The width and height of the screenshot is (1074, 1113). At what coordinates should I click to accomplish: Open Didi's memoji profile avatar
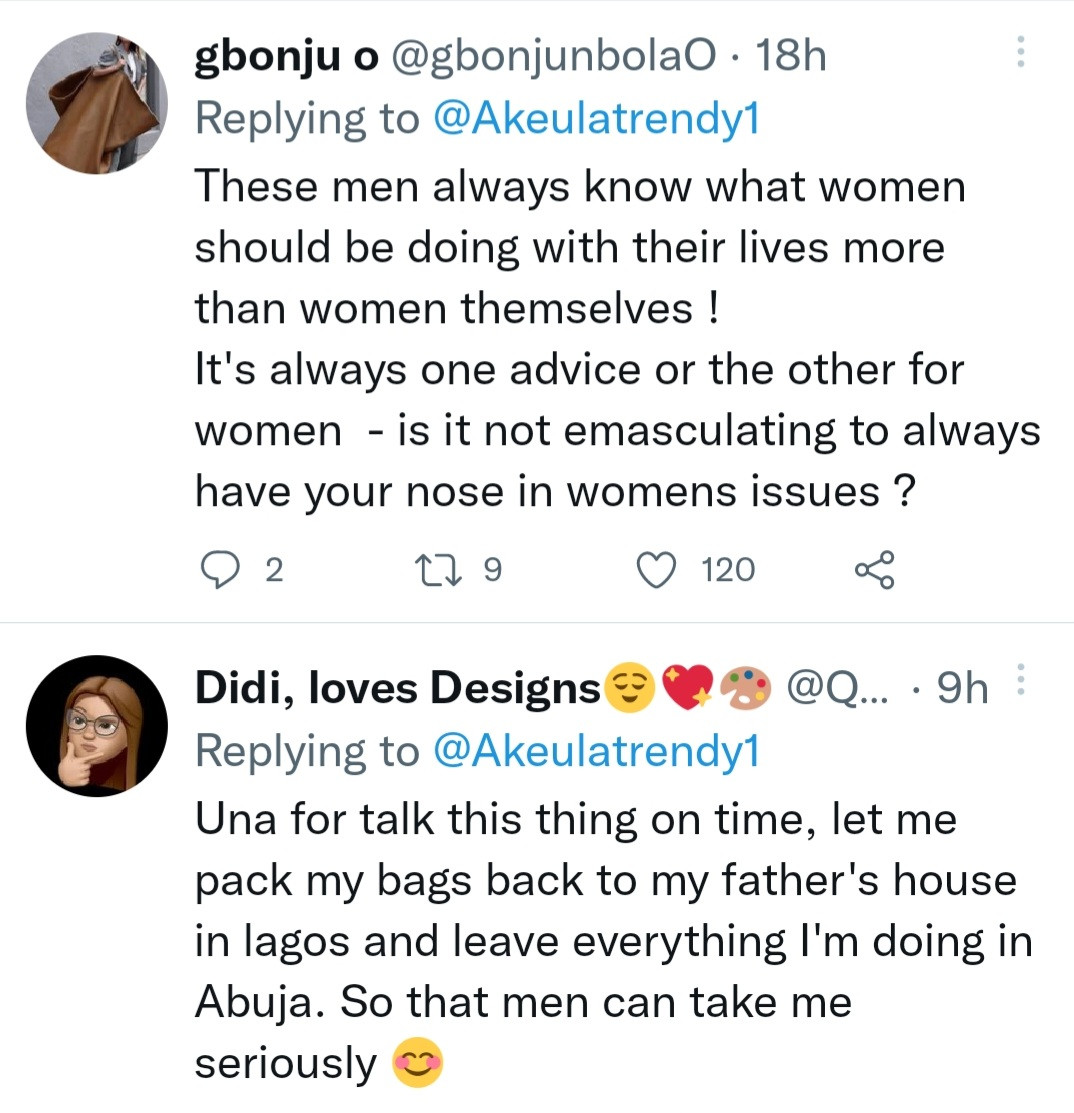click(x=97, y=726)
